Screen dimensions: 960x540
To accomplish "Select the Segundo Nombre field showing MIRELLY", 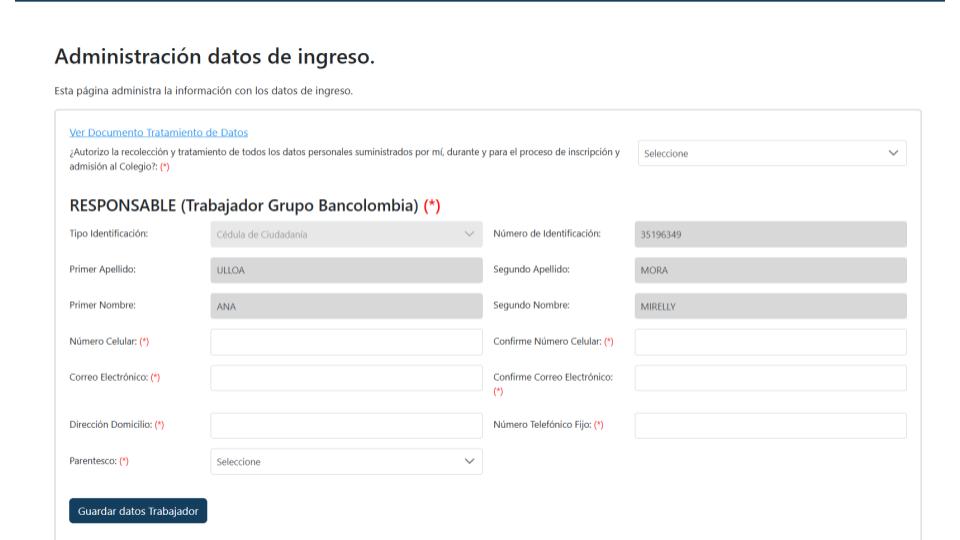I will (770, 306).
